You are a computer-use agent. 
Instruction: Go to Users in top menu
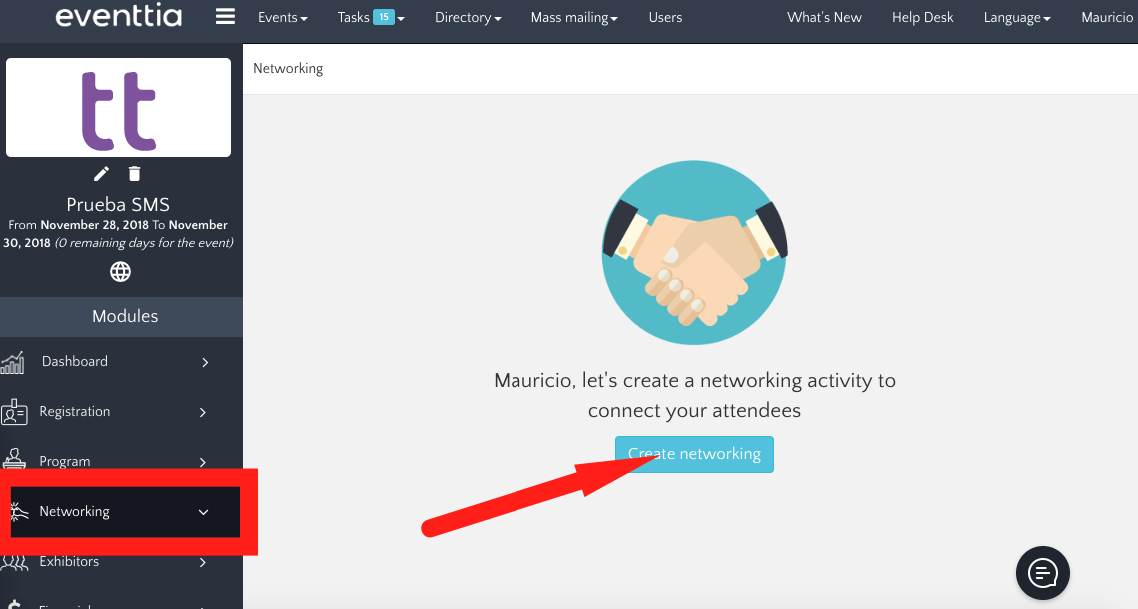tap(665, 17)
